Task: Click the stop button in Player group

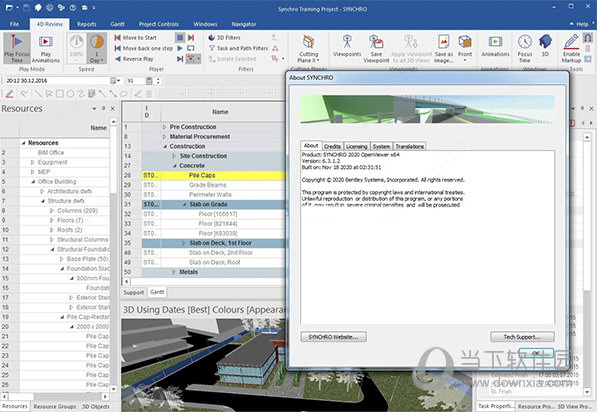Action: [x=180, y=37]
